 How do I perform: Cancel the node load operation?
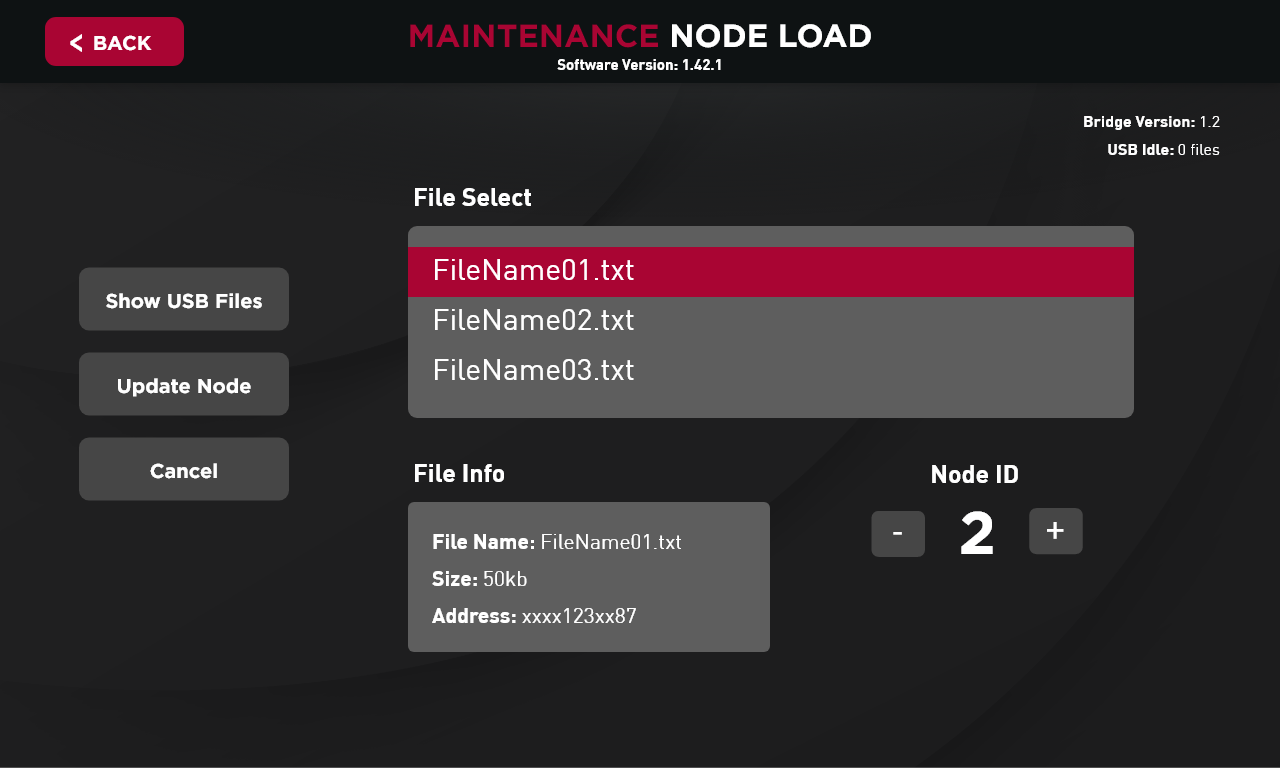[x=184, y=470]
